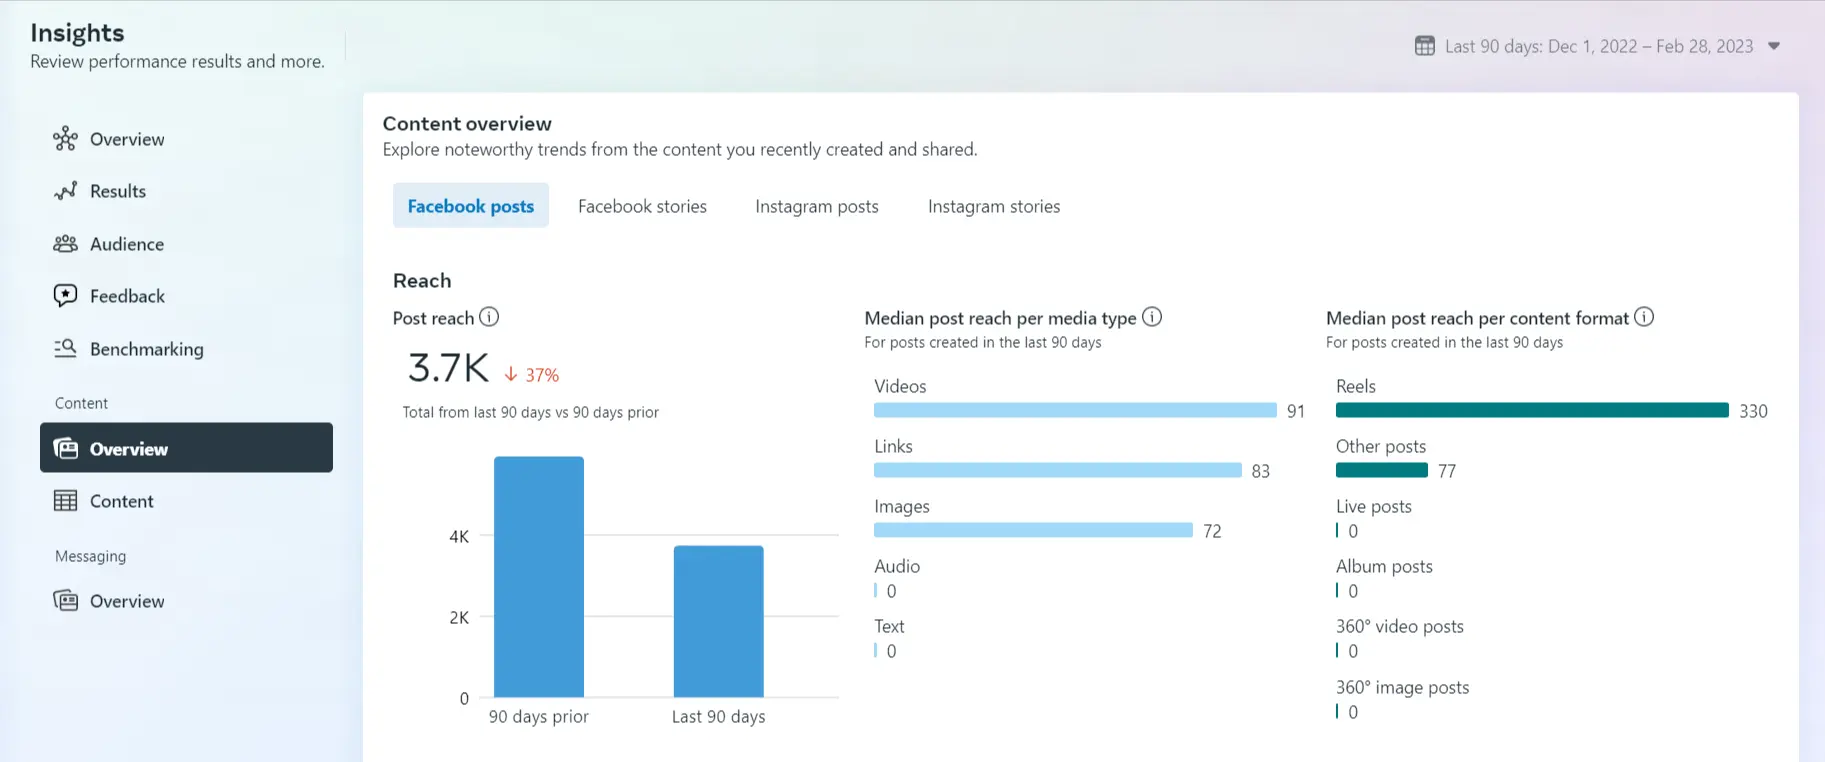
Task: Click the Audience people icon
Action: coord(65,244)
